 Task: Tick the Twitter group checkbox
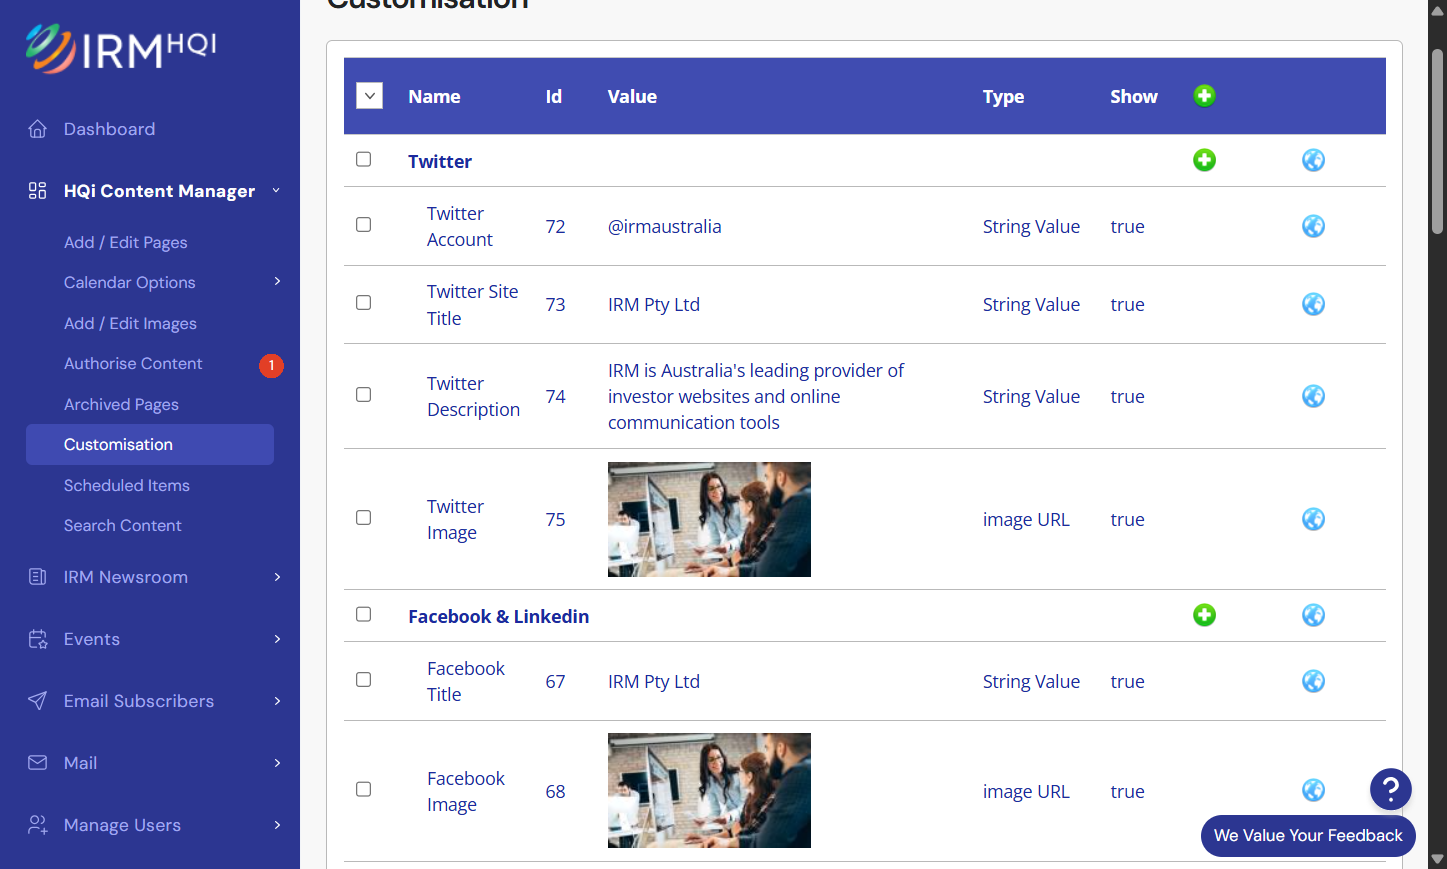[364, 160]
